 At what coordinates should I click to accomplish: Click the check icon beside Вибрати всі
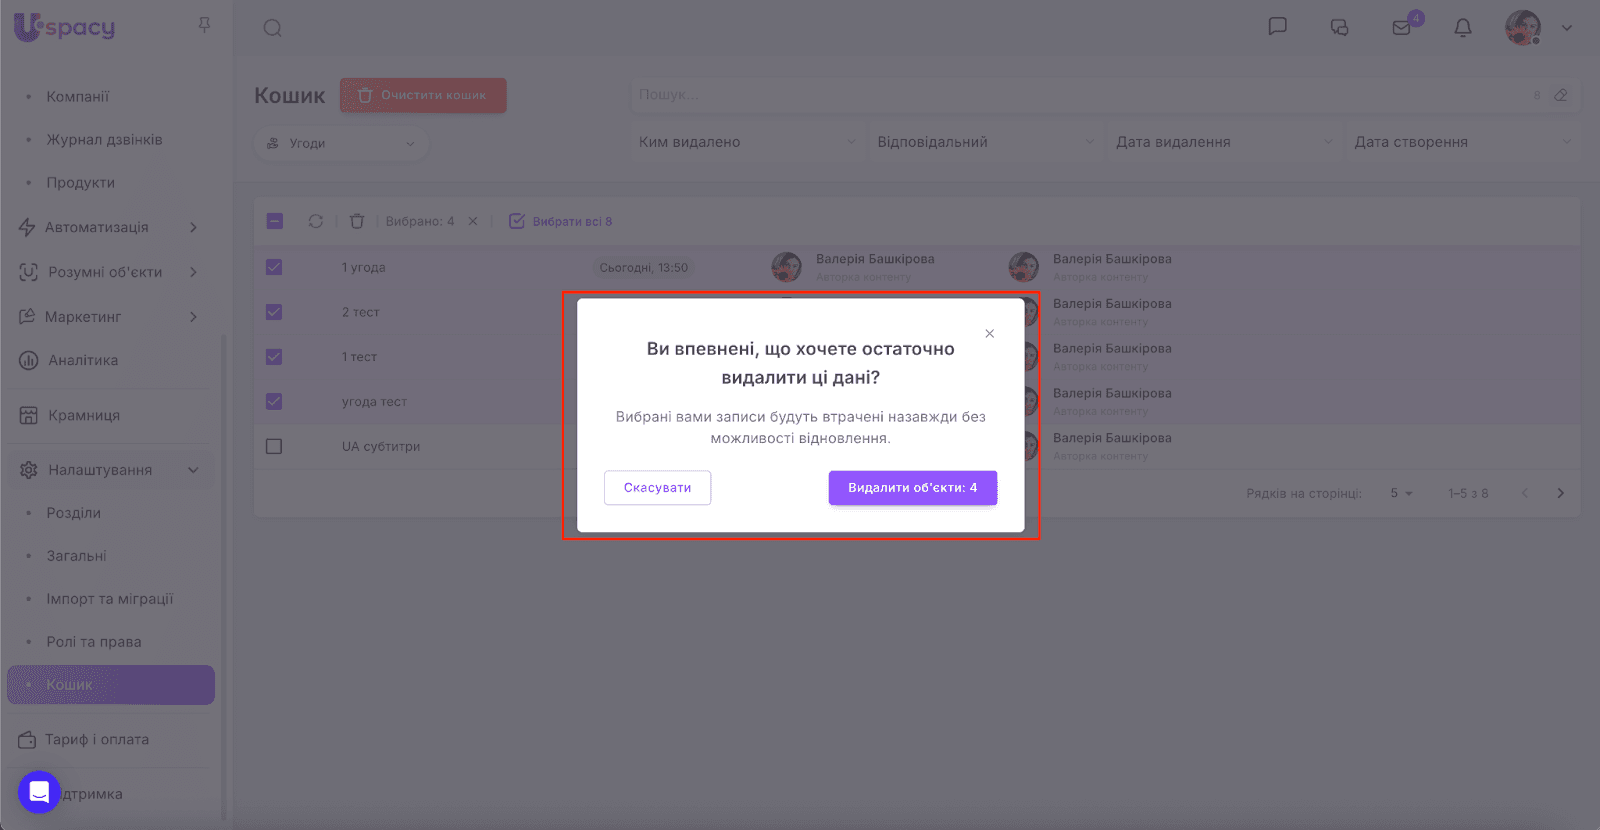(x=517, y=221)
